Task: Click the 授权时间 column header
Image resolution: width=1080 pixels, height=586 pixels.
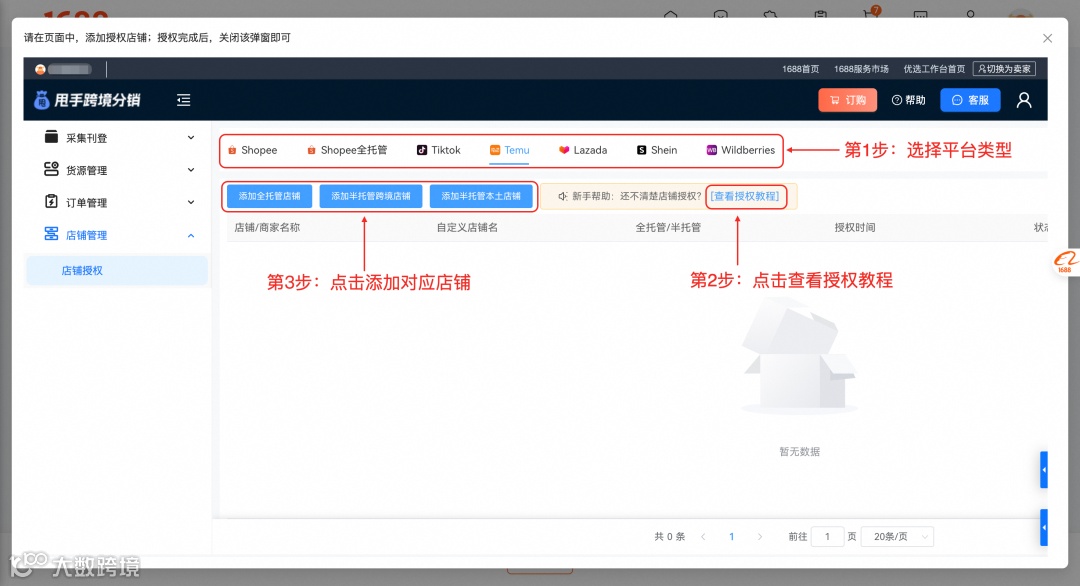Action: point(855,227)
